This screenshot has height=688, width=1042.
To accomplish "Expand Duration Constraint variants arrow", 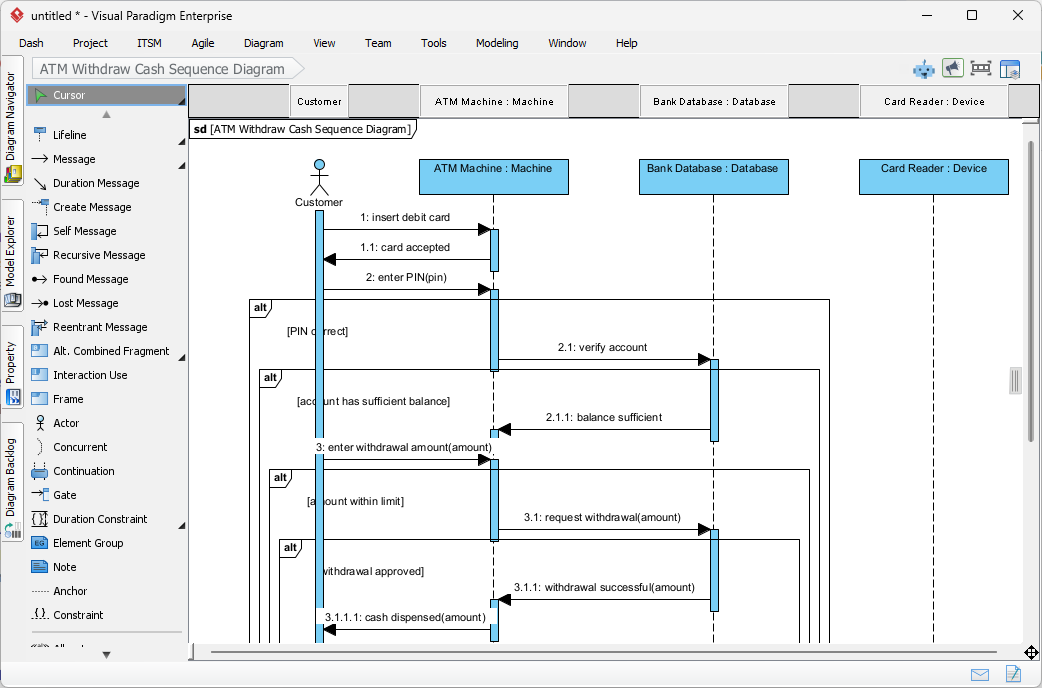I will point(182,525).
